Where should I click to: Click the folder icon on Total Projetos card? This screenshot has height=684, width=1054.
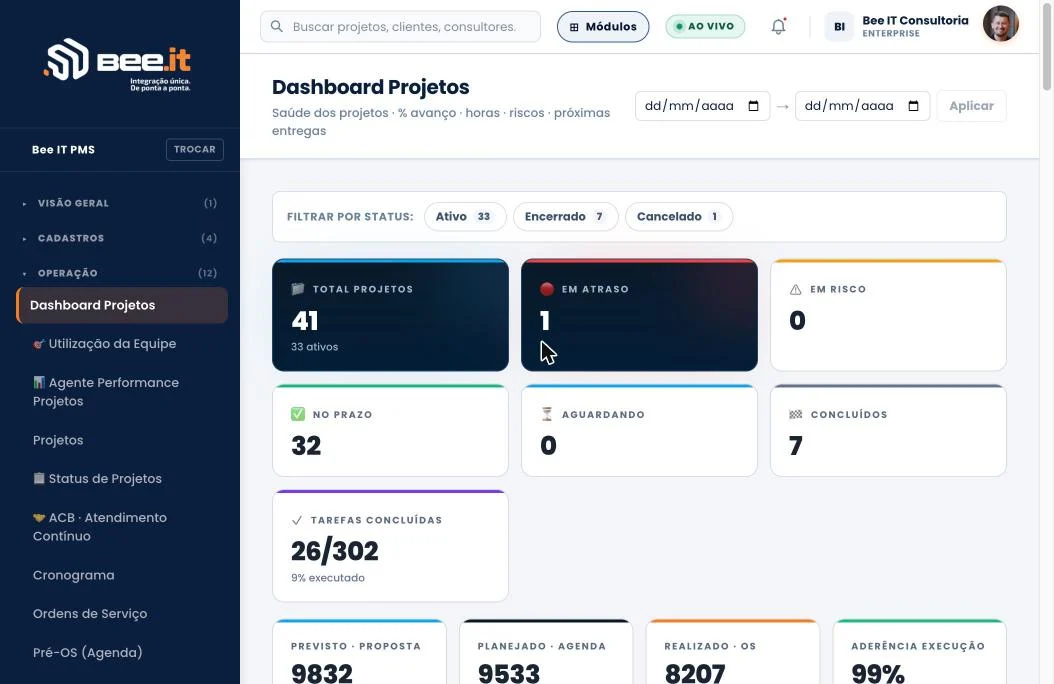coord(298,289)
